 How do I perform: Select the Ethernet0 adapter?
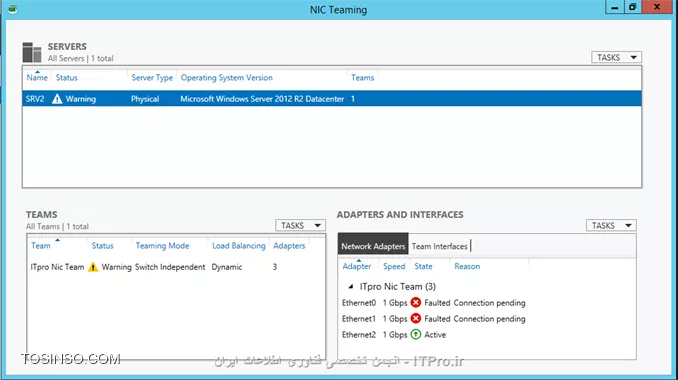click(x=359, y=303)
